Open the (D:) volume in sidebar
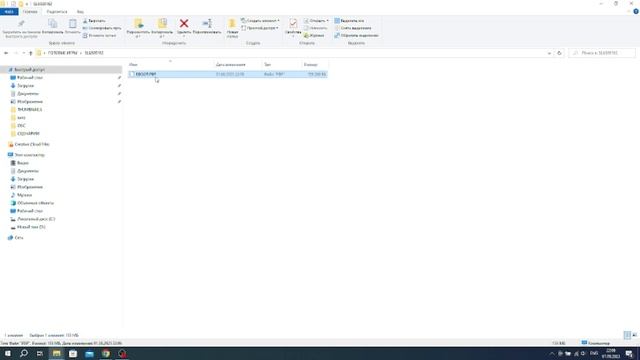This screenshot has width=640, height=360. 31,227
